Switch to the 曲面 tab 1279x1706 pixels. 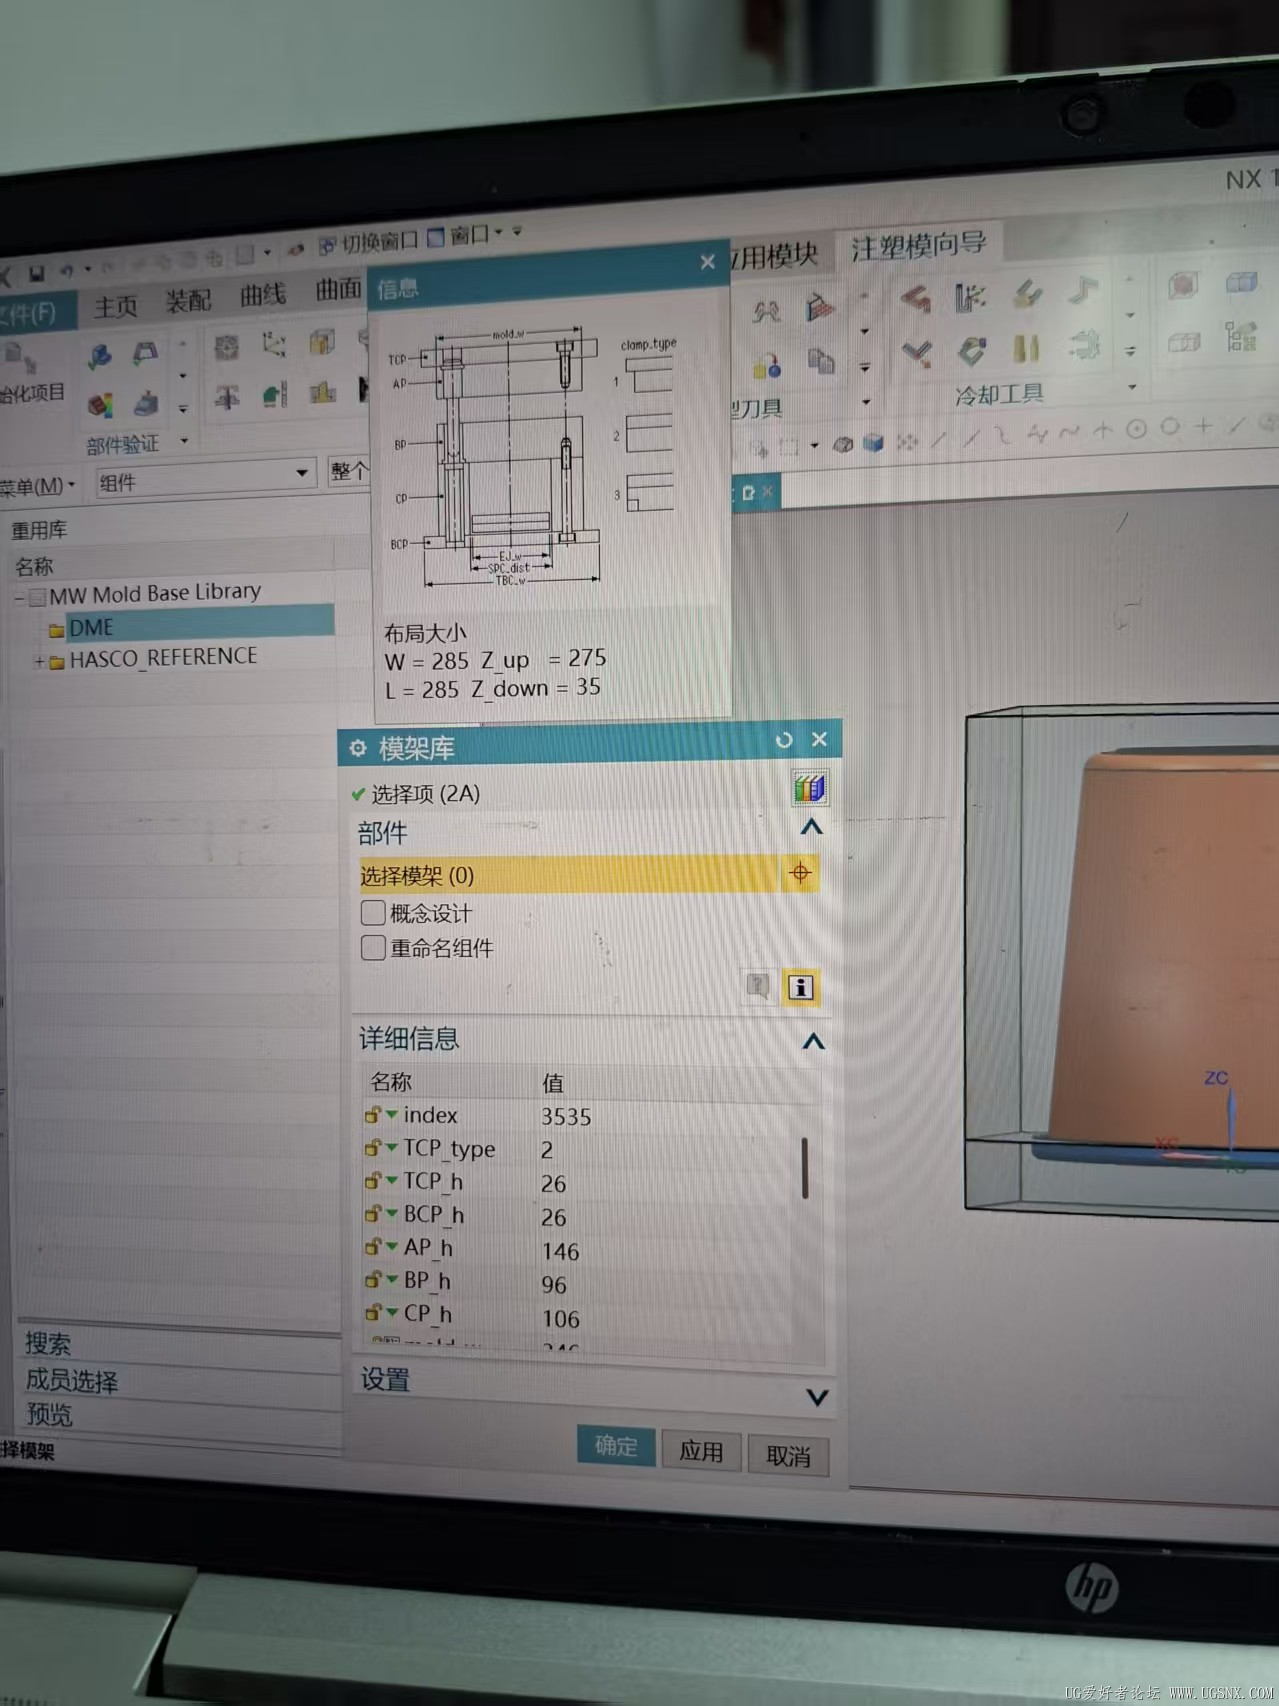(338, 289)
